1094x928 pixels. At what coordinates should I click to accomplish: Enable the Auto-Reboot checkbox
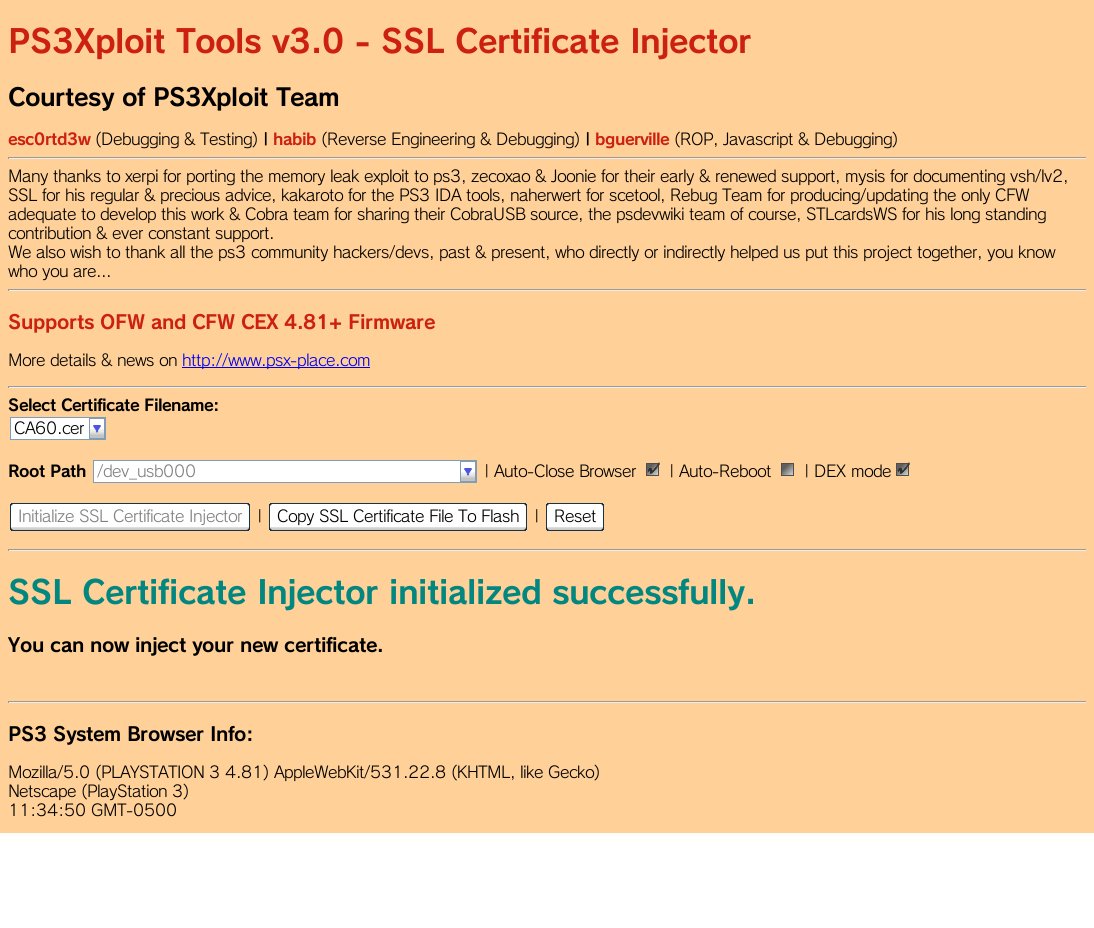point(788,470)
